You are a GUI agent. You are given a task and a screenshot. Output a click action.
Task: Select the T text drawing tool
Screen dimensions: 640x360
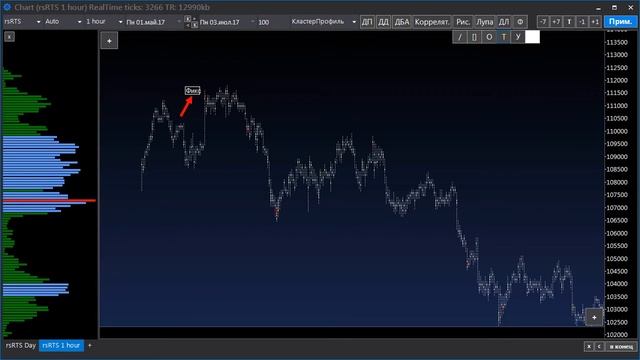pyautogui.click(x=503, y=37)
